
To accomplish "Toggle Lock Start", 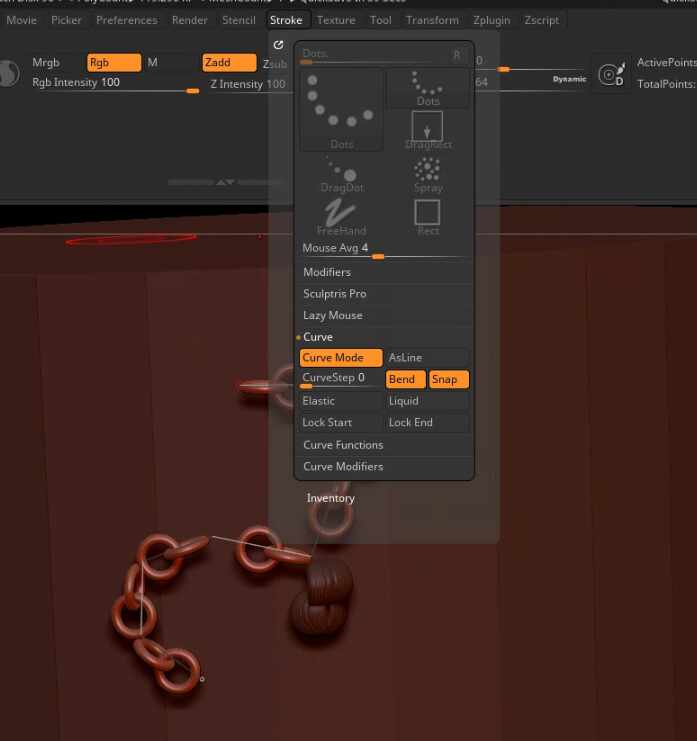I will pyautogui.click(x=341, y=422).
